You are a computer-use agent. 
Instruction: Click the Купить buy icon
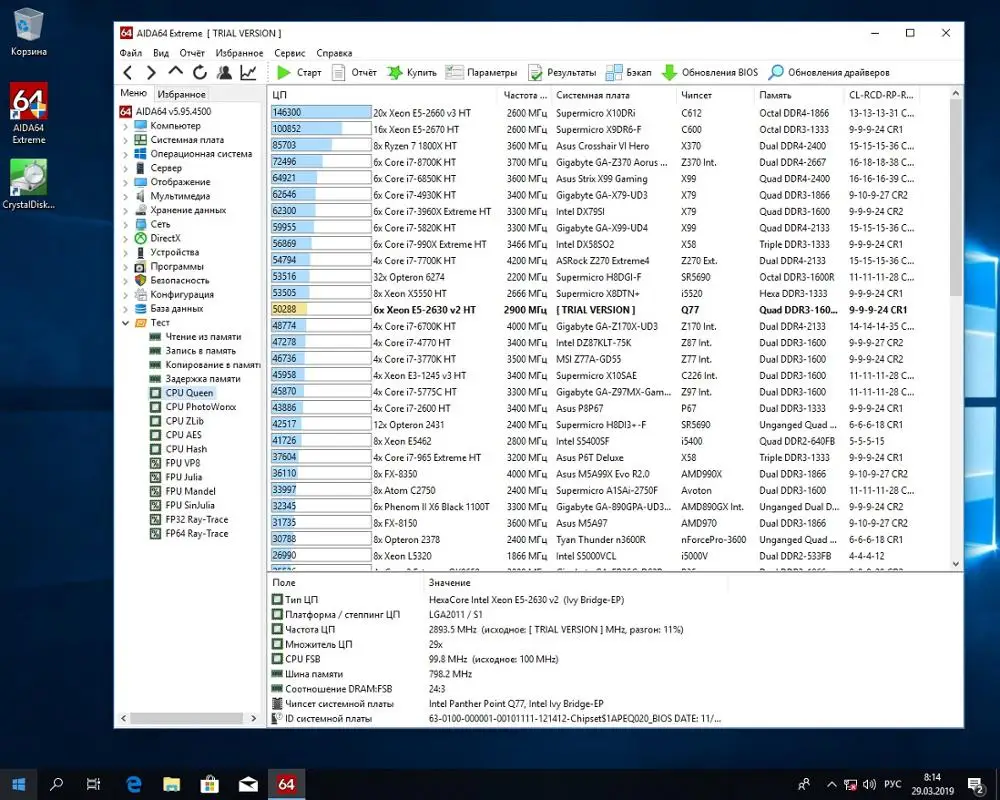tap(394, 73)
